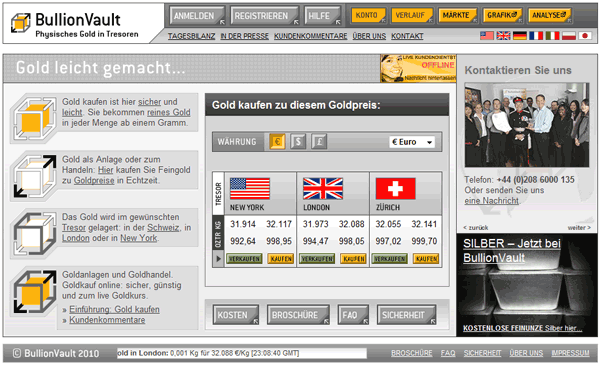Click the KAUFEN button under London
This screenshot has width=600, height=366.
coord(354,259)
